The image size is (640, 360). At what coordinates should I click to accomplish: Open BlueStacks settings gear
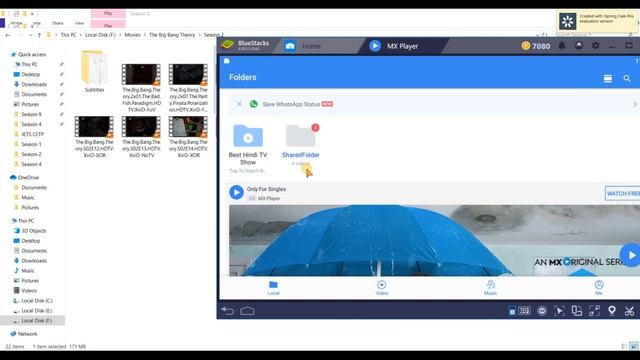(596, 46)
